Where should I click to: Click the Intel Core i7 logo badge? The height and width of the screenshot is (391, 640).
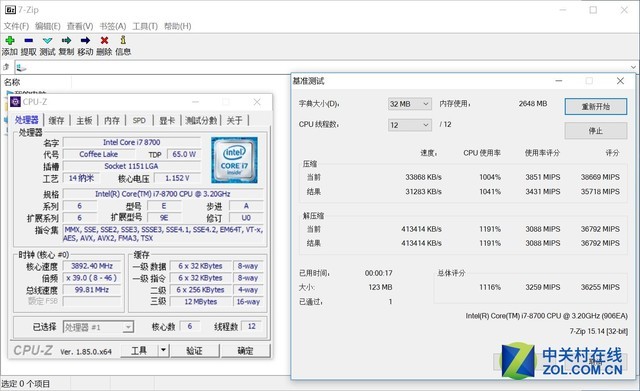pyautogui.click(x=234, y=160)
